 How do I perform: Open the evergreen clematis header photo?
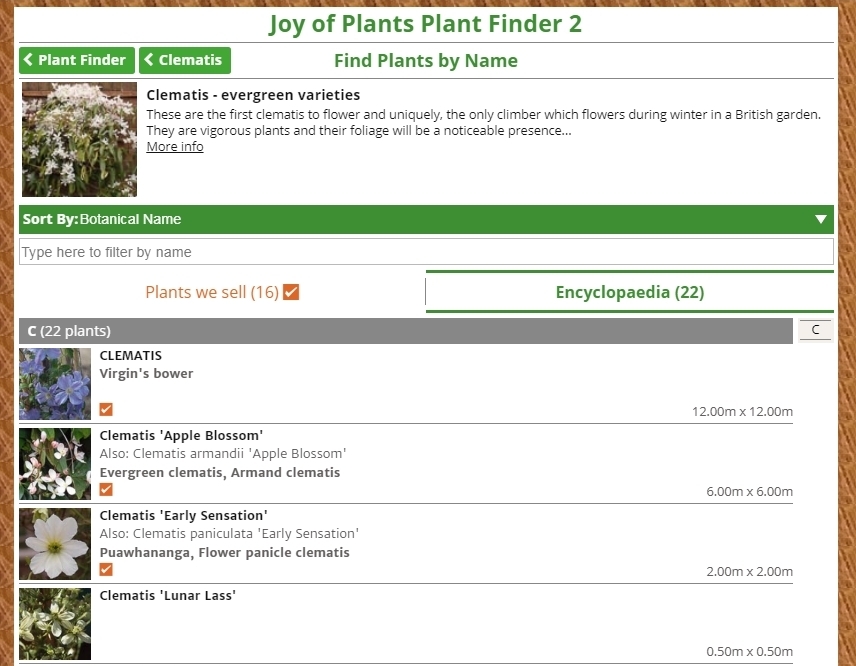78,139
